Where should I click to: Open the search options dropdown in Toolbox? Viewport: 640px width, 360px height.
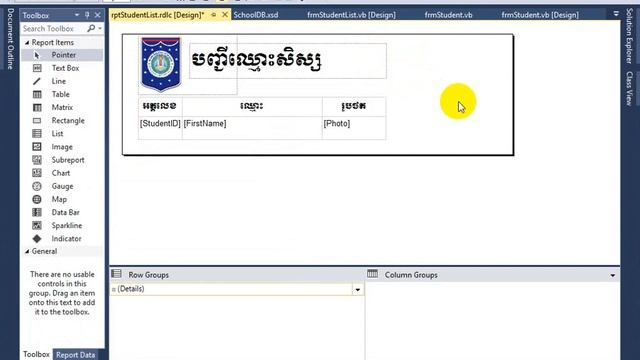point(100,29)
